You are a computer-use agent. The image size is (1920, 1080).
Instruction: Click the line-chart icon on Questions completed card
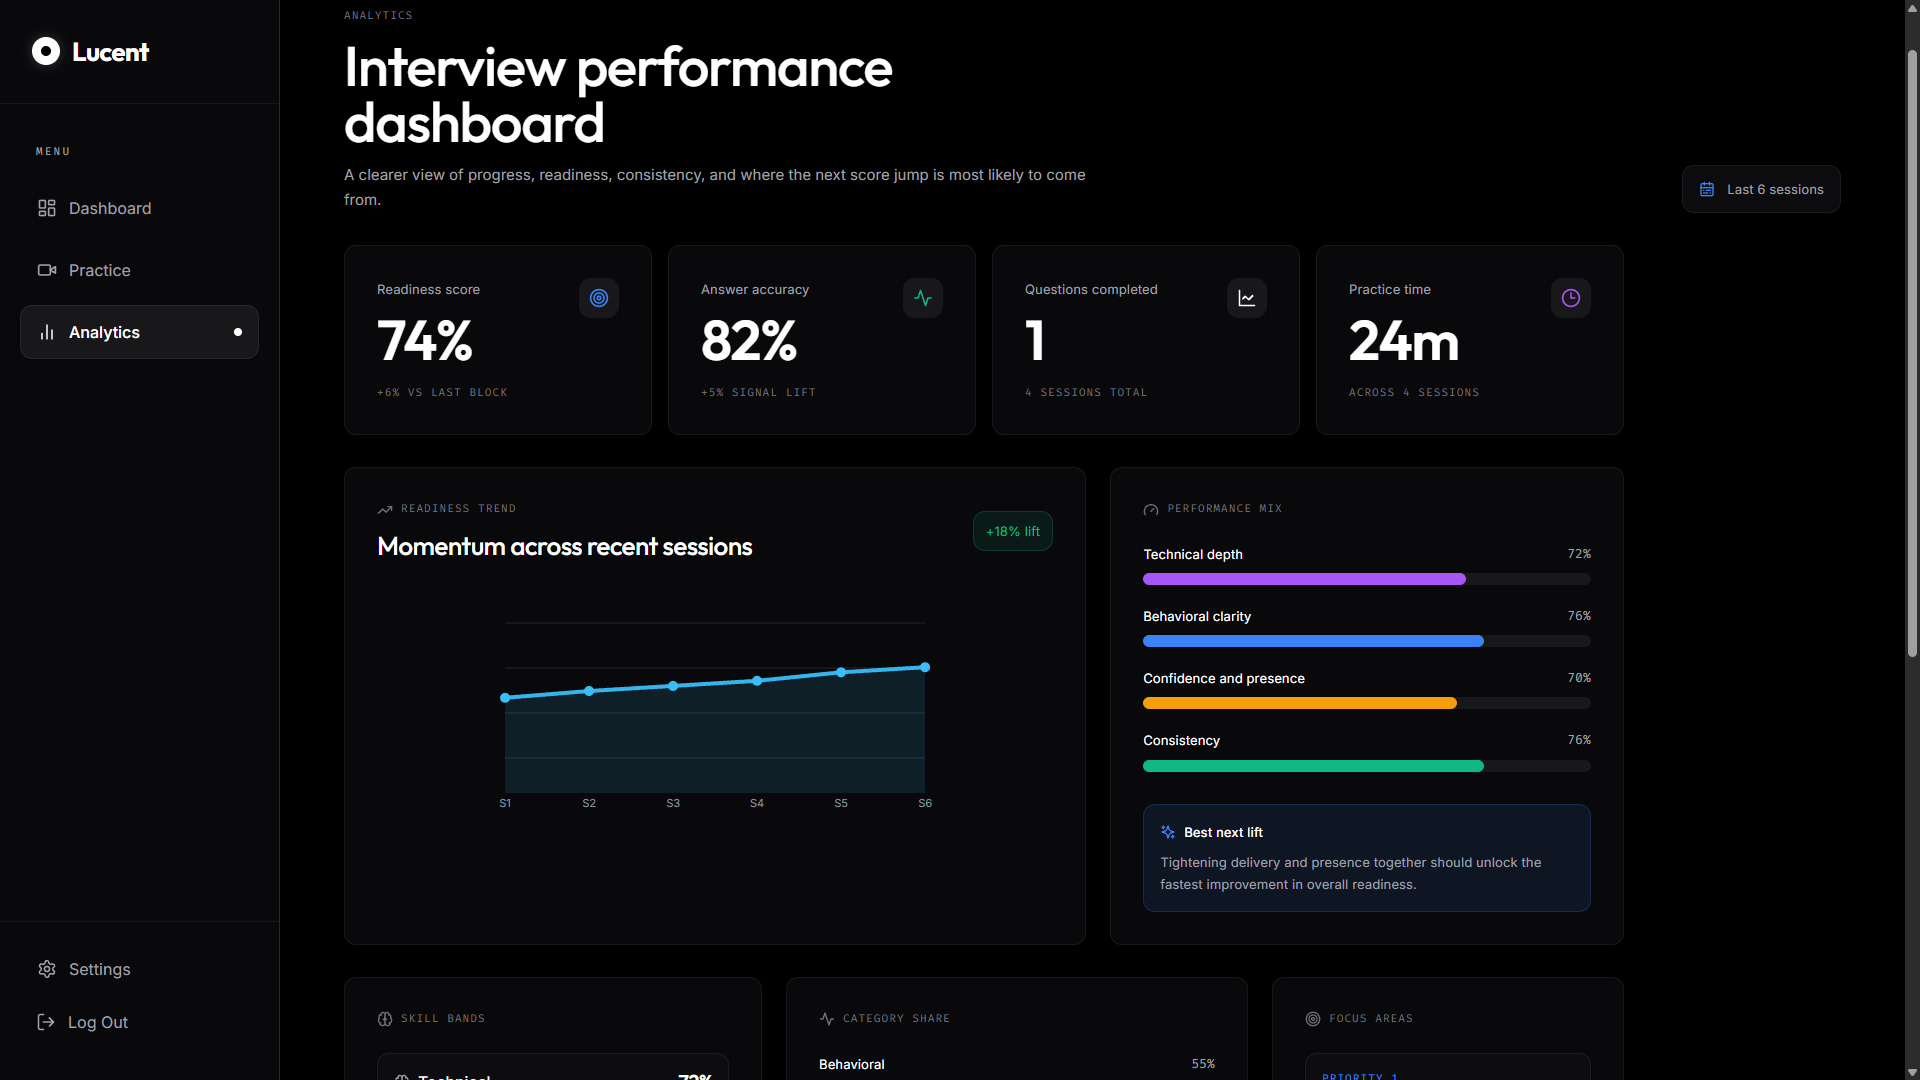click(x=1246, y=298)
